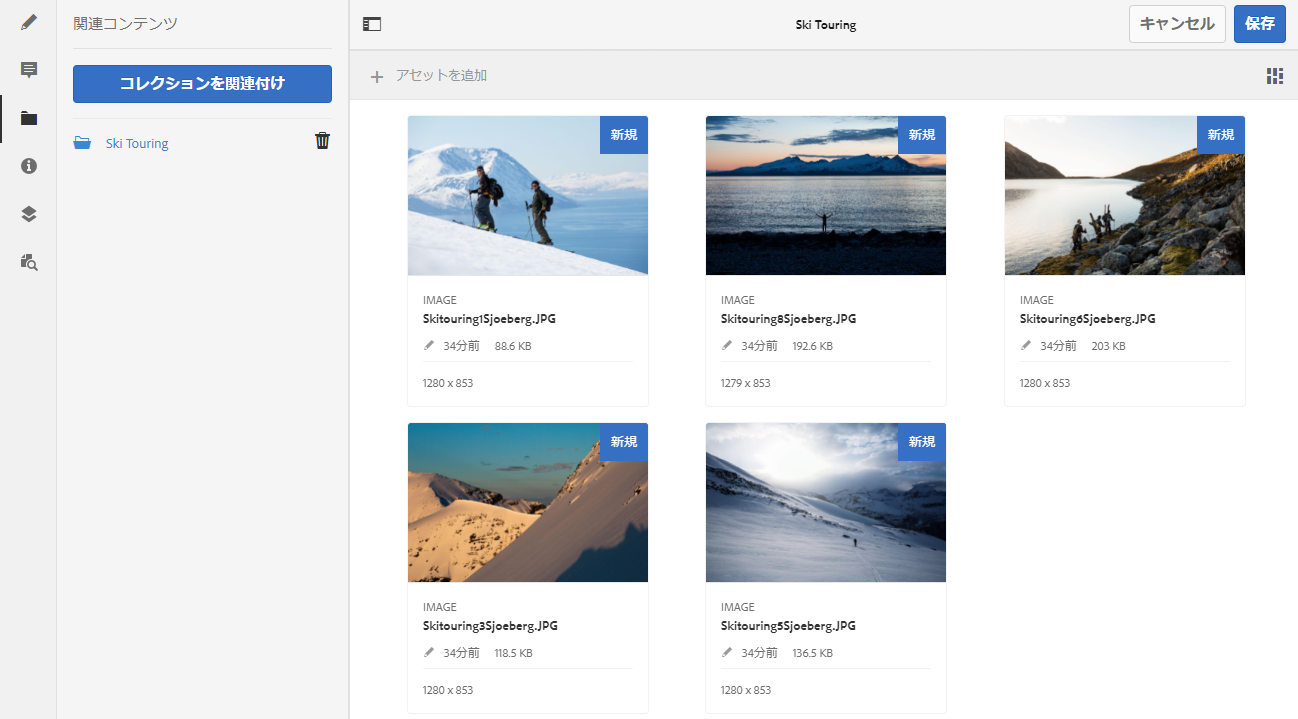The width and height of the screenshot is (1298, 719).
Task: Delete the Ski Touring collection with trash icon
Action: click(322, 141)
